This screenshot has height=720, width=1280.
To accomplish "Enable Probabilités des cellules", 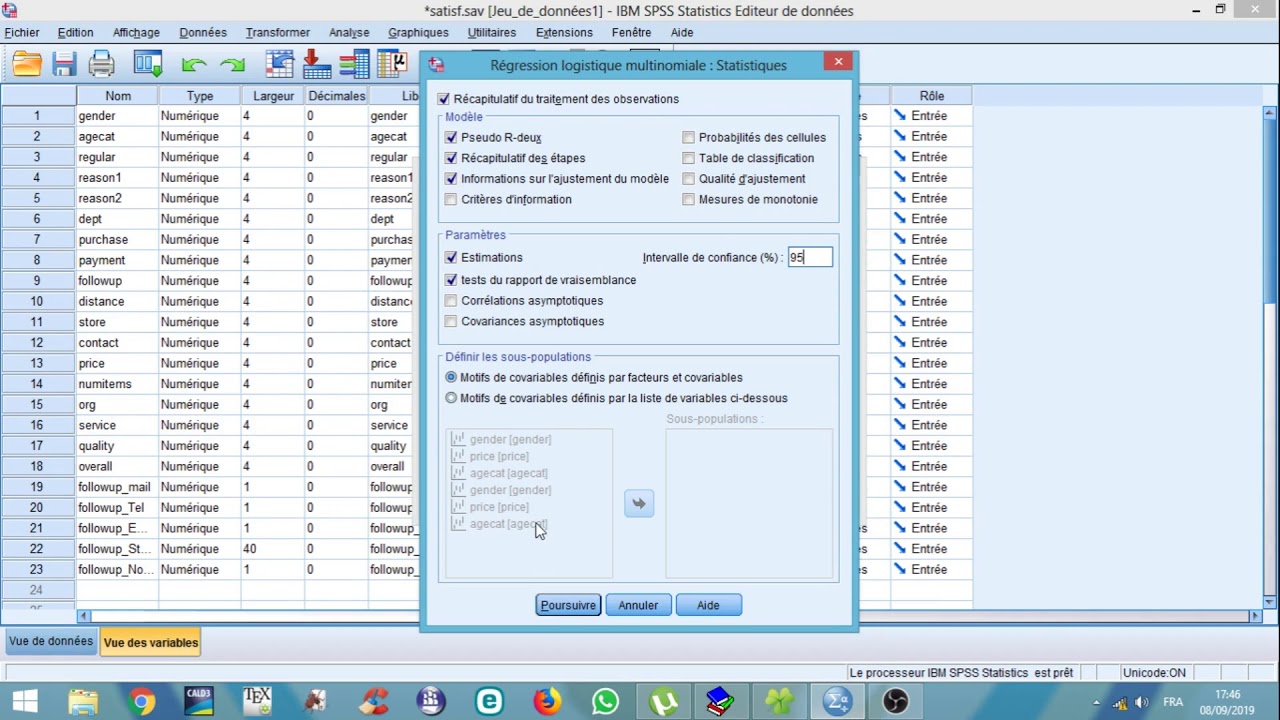I will (689, 137).
